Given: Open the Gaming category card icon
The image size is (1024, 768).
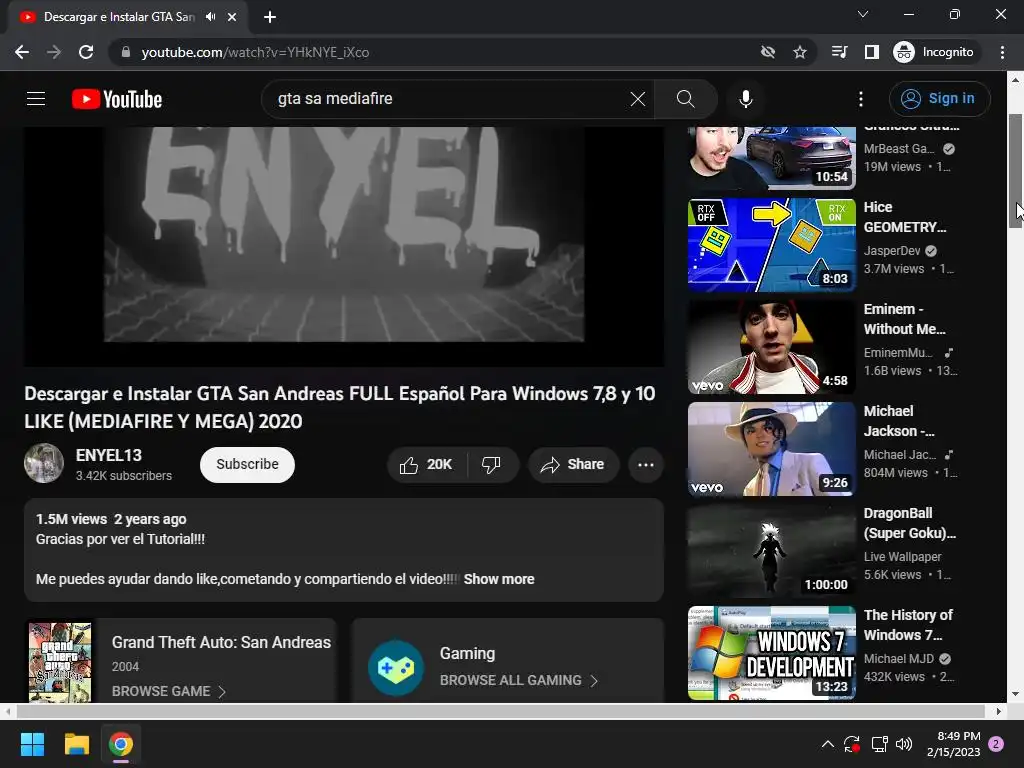Looking at the screenshot, I should [x=396, y=667].
